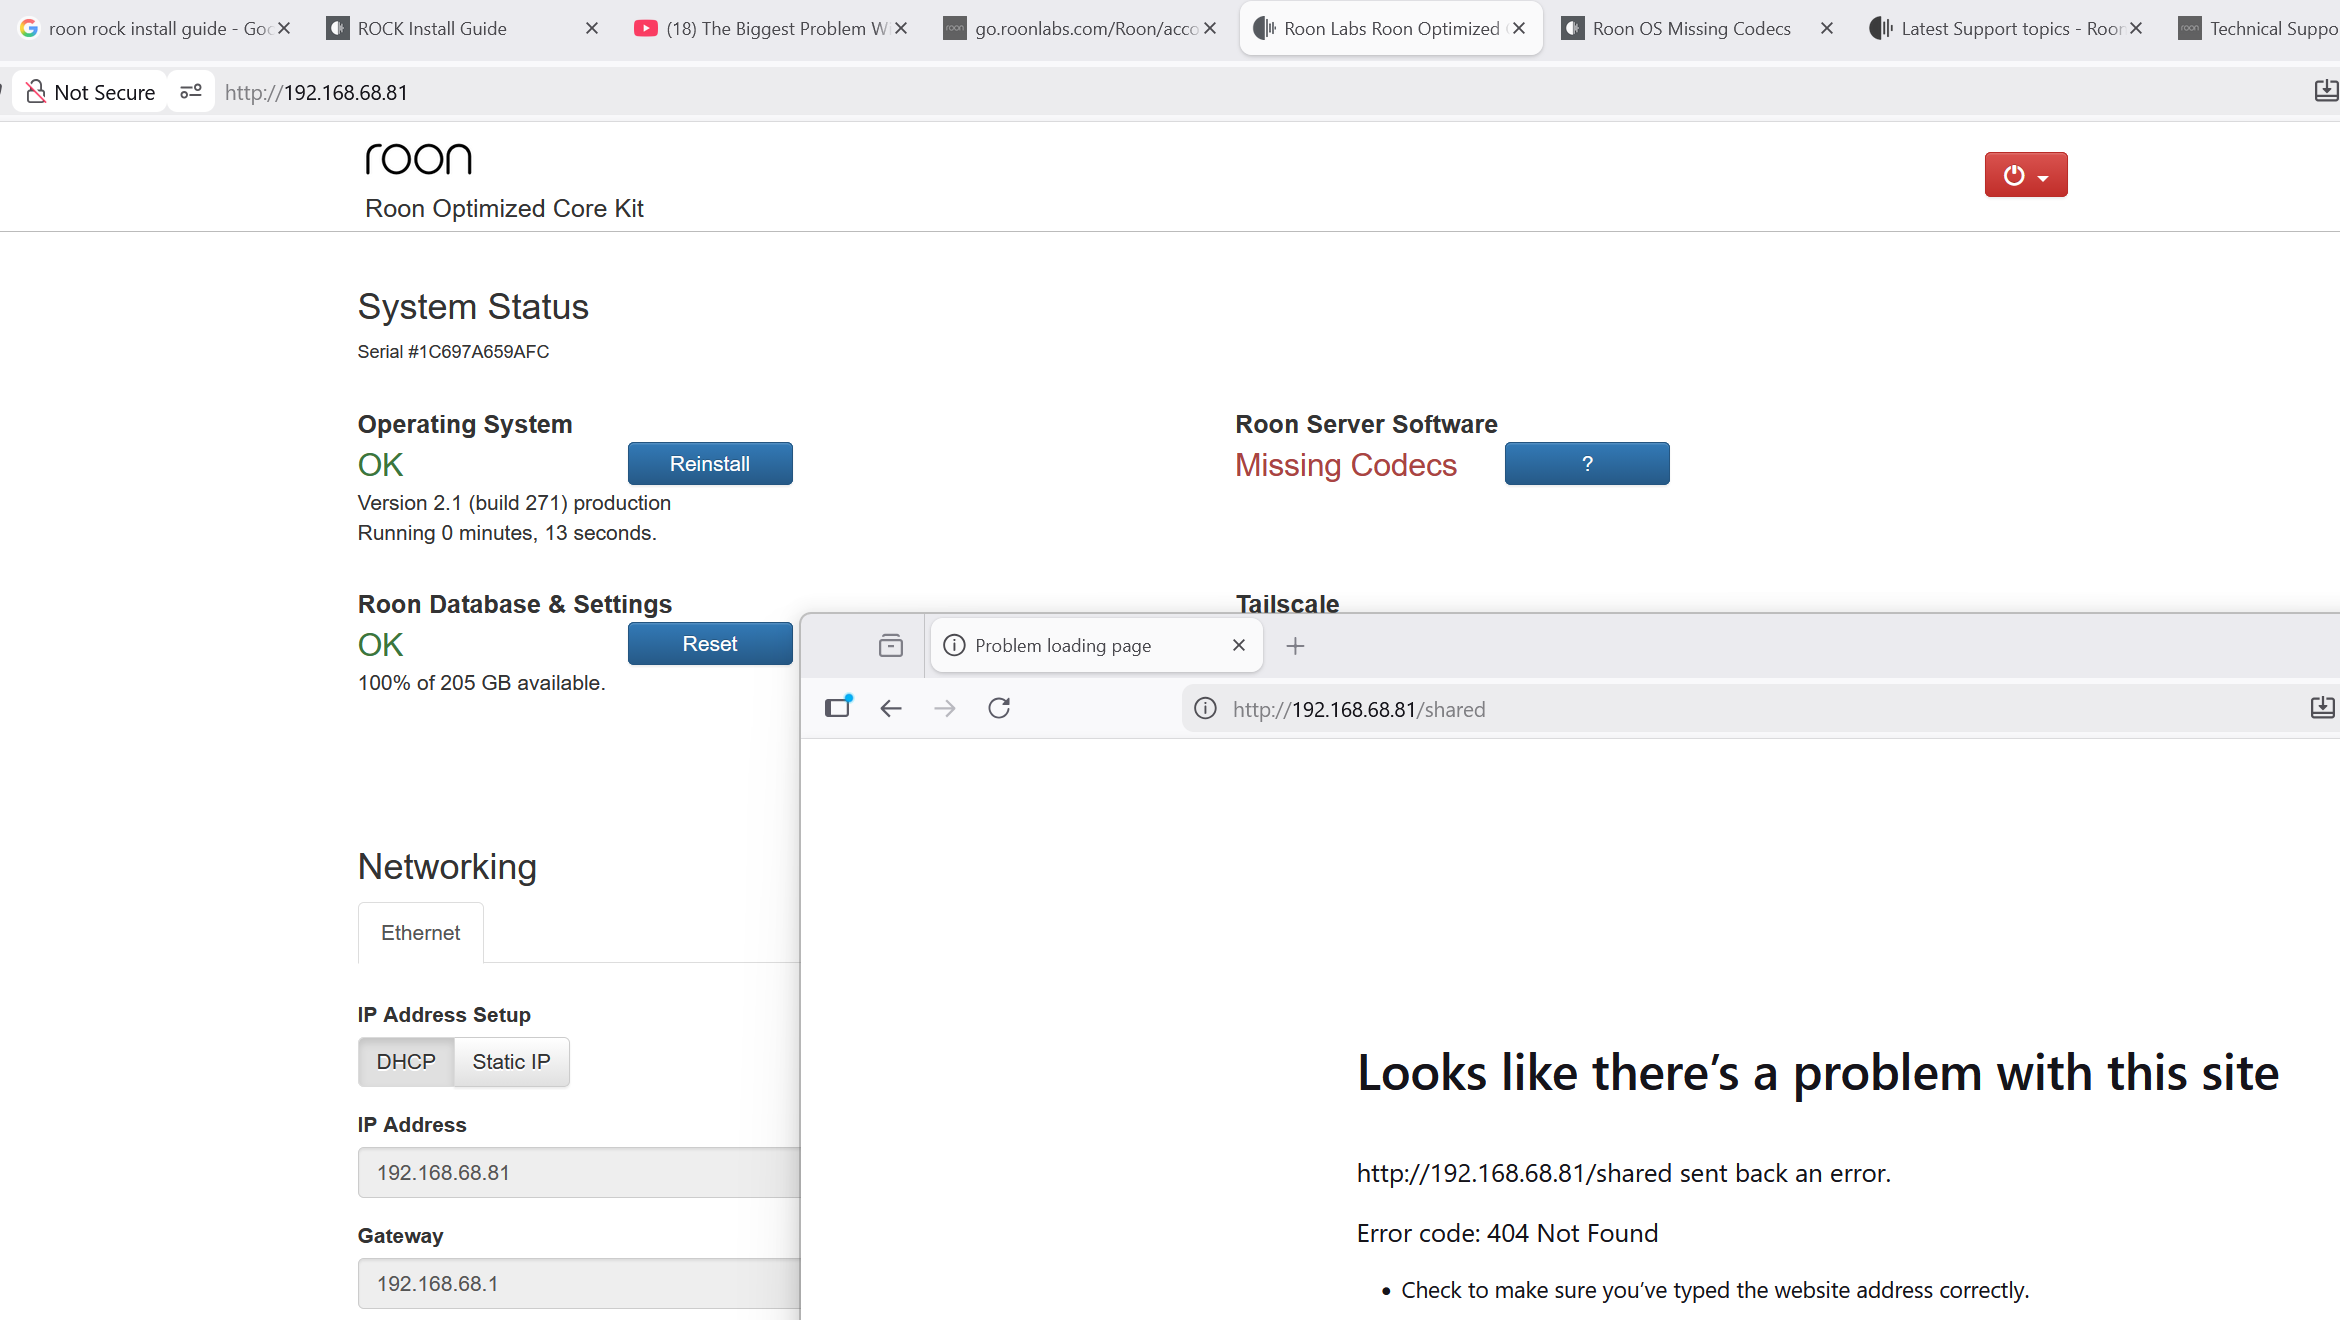Open the red power menu dropdown

click(2025, 175)
